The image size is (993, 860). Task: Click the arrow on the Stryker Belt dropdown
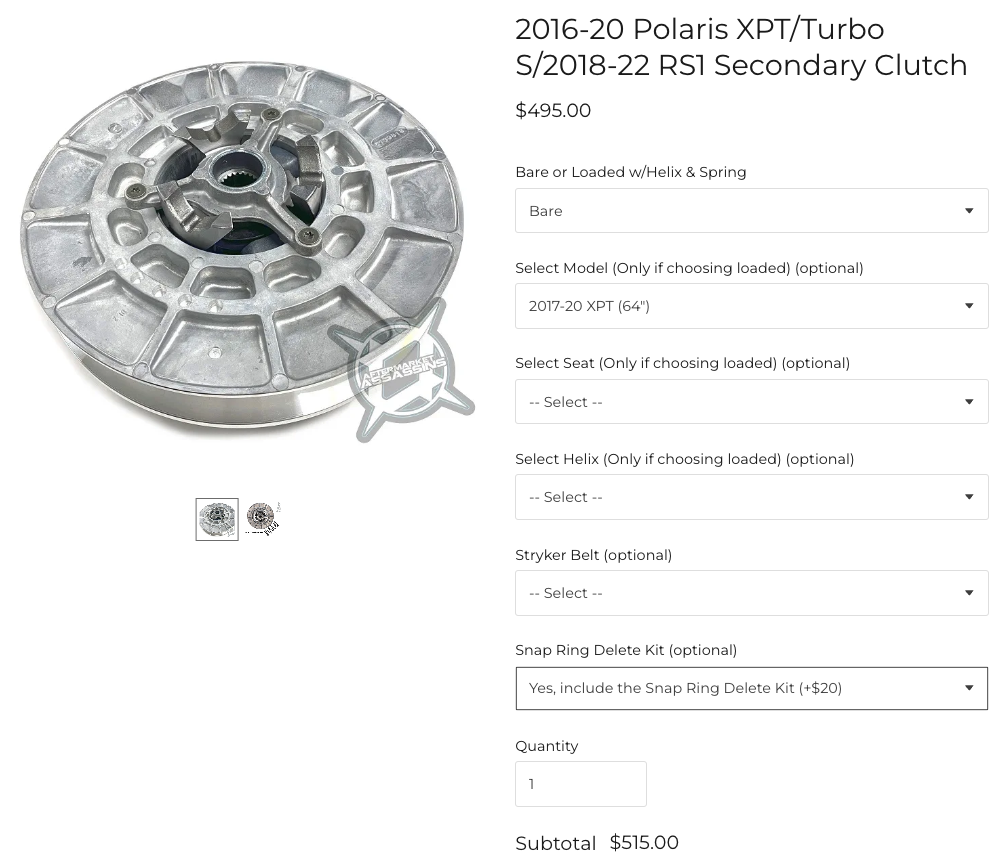pos(969,593)
